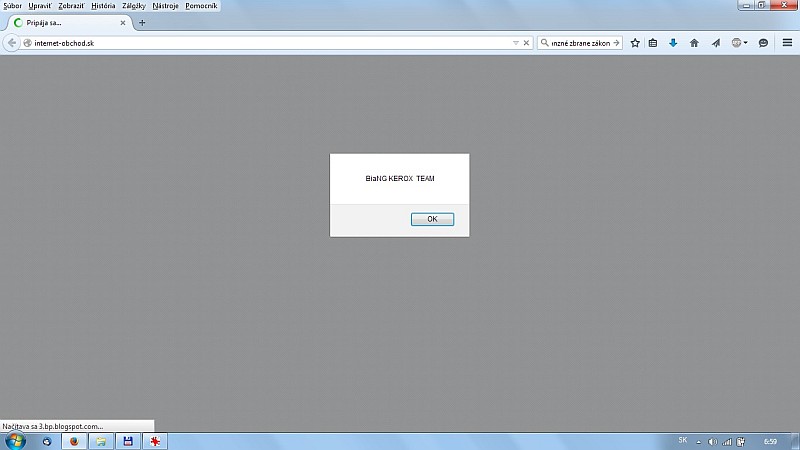The width and height of the screenshot is (800, 450).
Task: Go to the Home page icon
Action: click(694, 43)
